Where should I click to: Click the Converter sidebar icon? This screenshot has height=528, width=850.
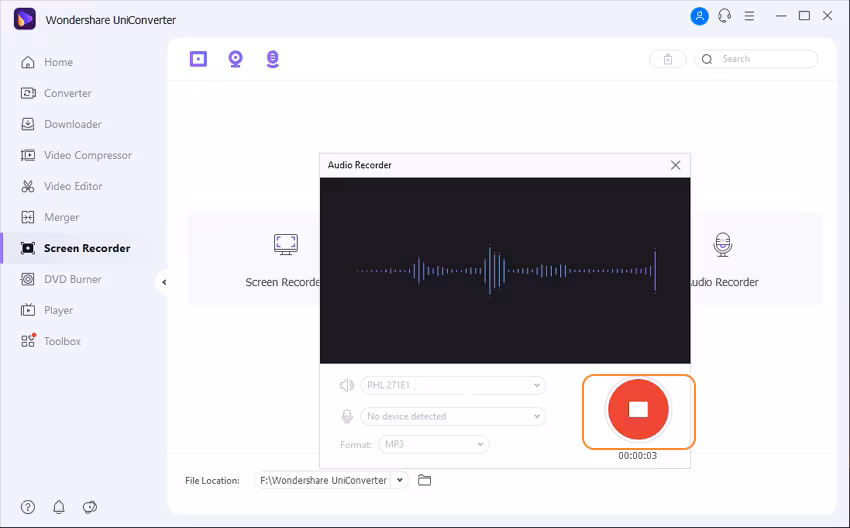(28, 93)
